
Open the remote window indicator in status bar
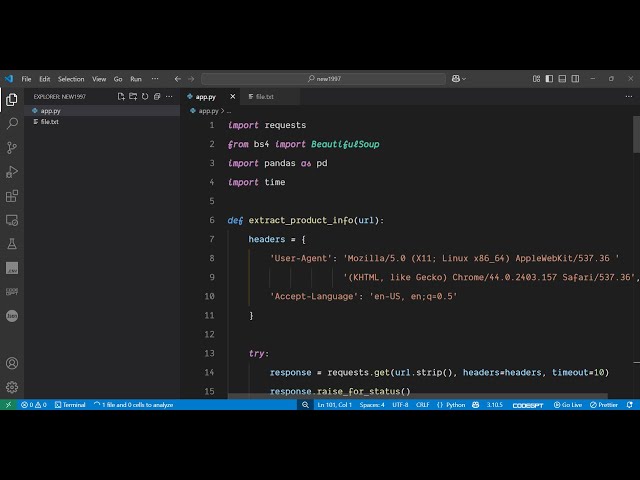8,405
